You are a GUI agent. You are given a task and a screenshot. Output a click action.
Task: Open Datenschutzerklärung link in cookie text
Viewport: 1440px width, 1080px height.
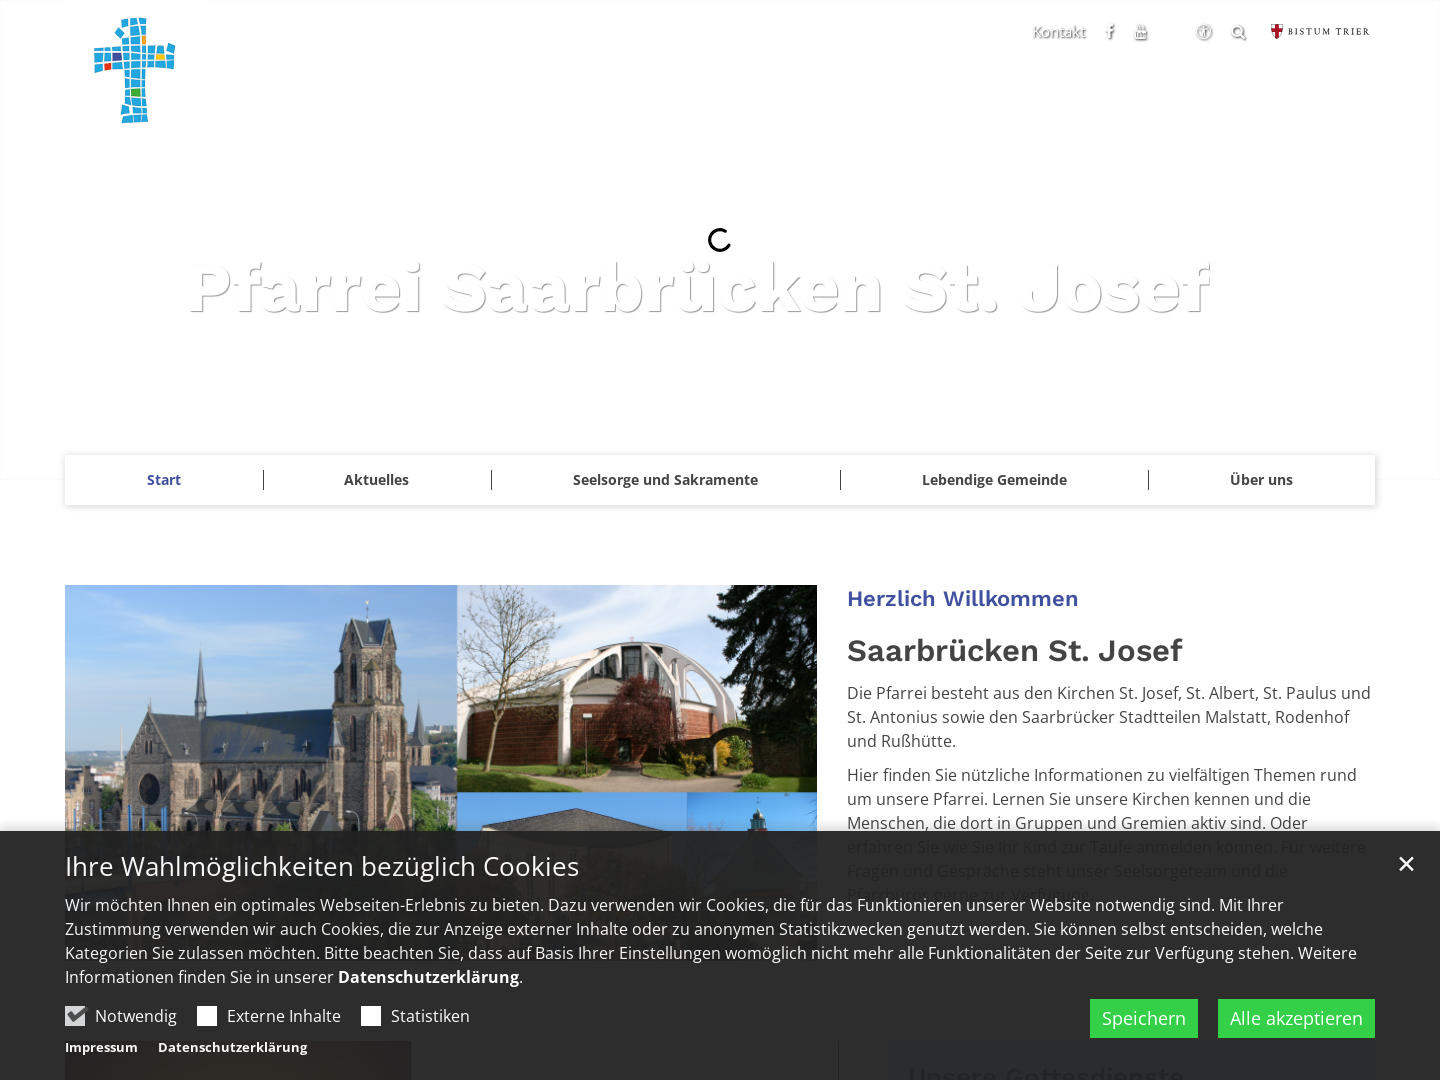click(x=428, y=977)
